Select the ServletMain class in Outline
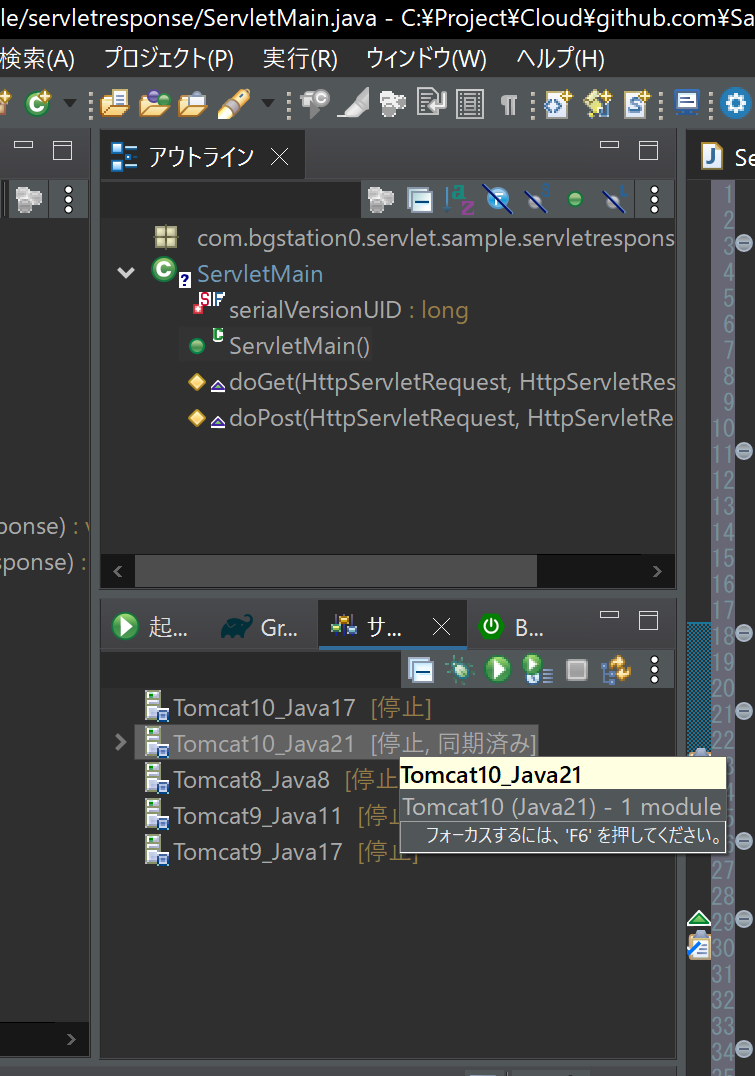The width and height of the screenshot is (755, 1076). pos(259,274)
